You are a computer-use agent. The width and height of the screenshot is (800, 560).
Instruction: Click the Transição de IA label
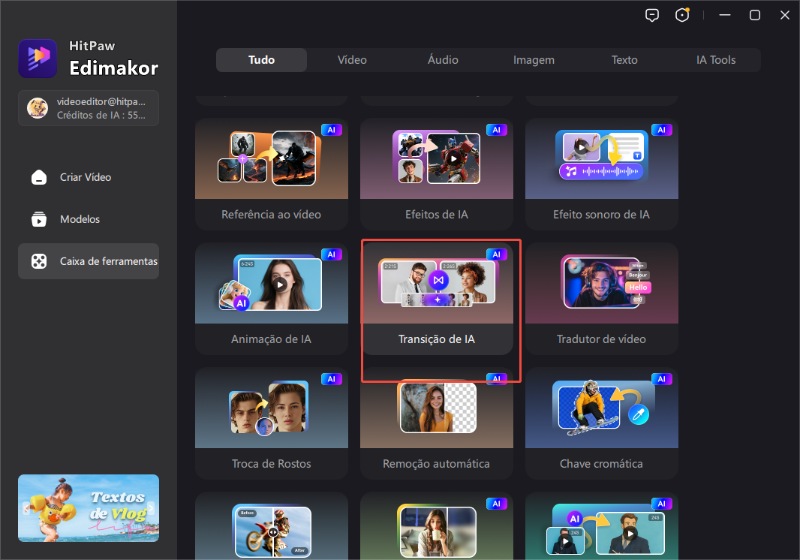click(436, 339)
